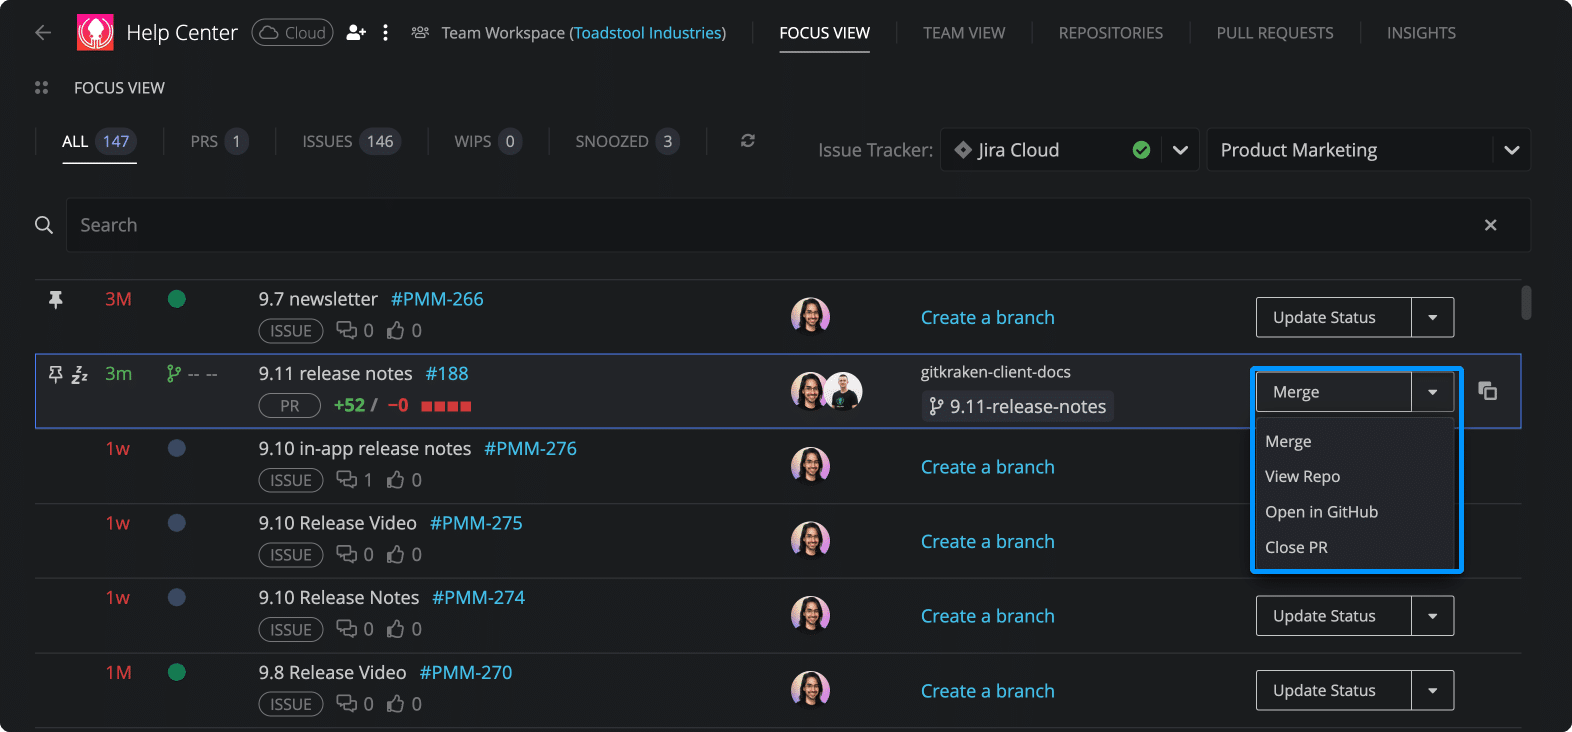Open the Toadstool Industries link
Screen dimensions: 1572x732
point(648,33)
